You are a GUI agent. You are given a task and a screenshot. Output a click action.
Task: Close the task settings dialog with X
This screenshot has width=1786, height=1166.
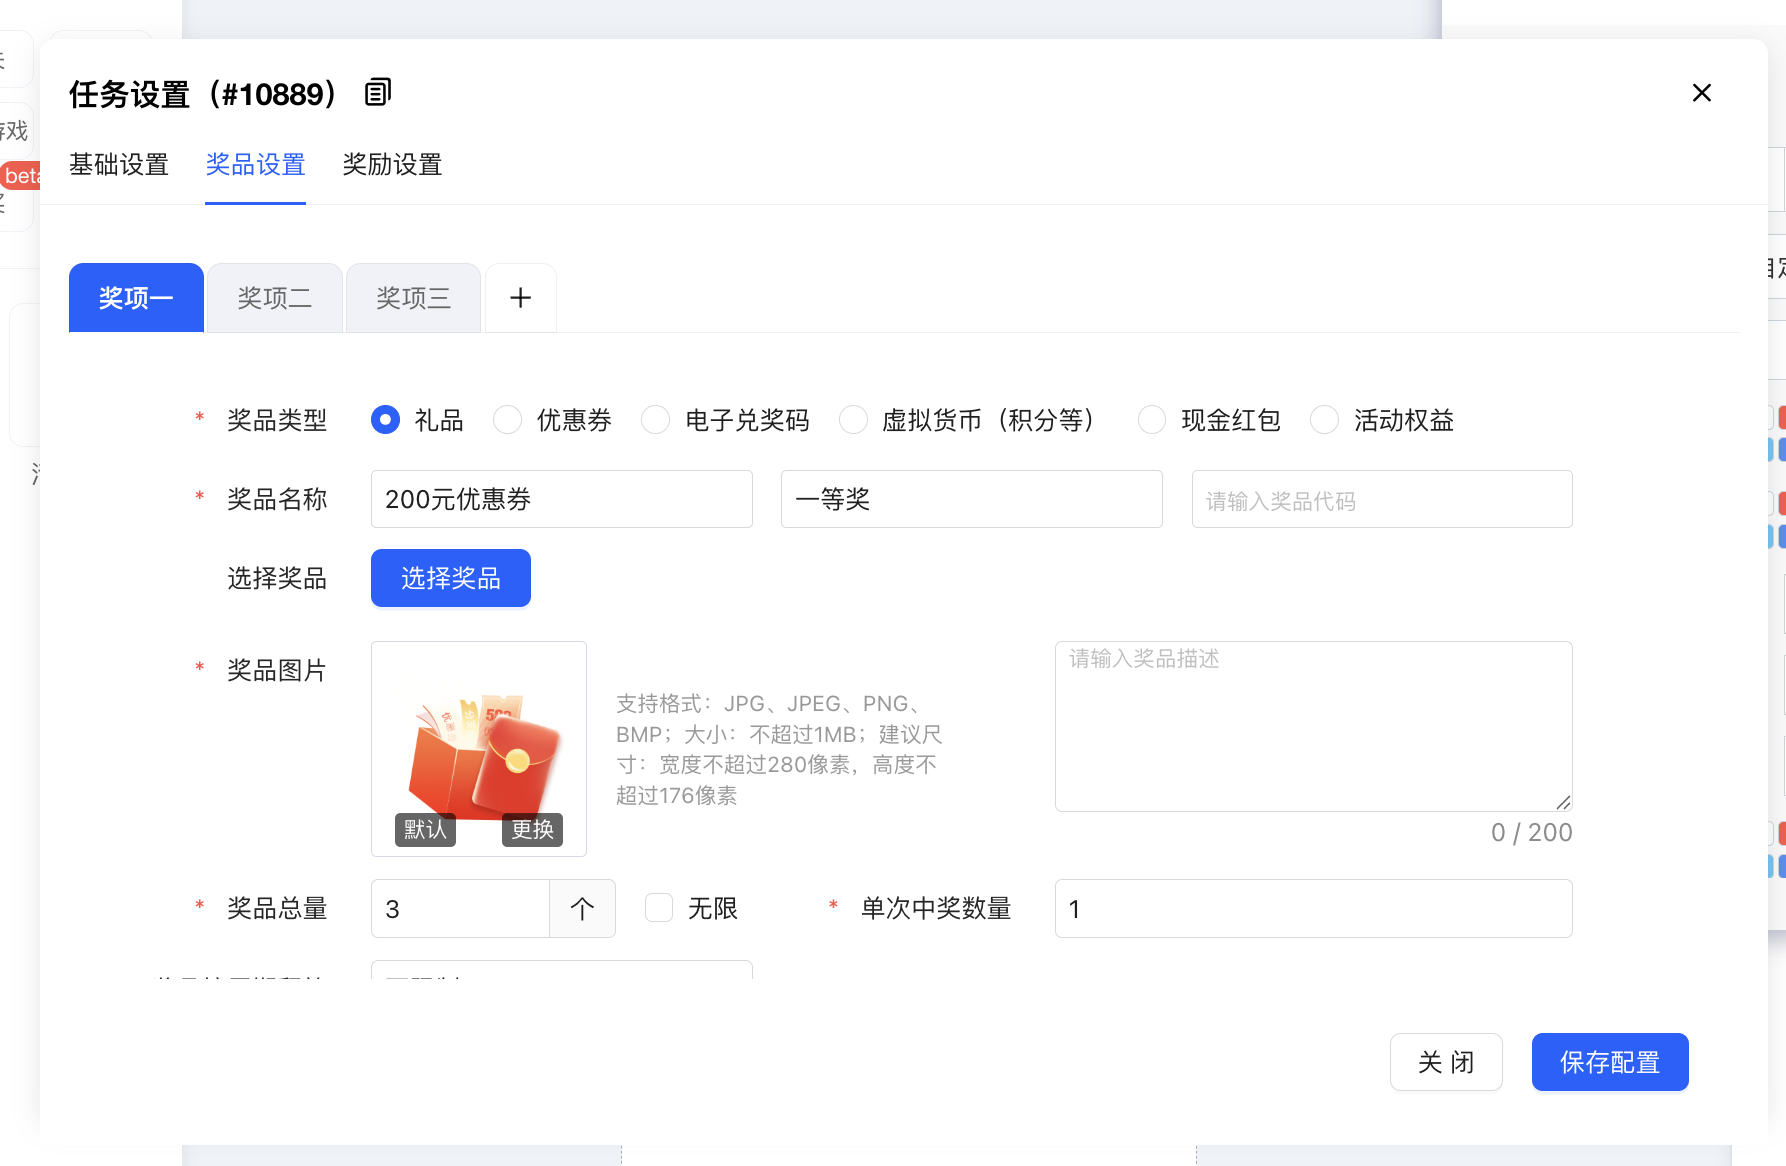(1701, 93)
